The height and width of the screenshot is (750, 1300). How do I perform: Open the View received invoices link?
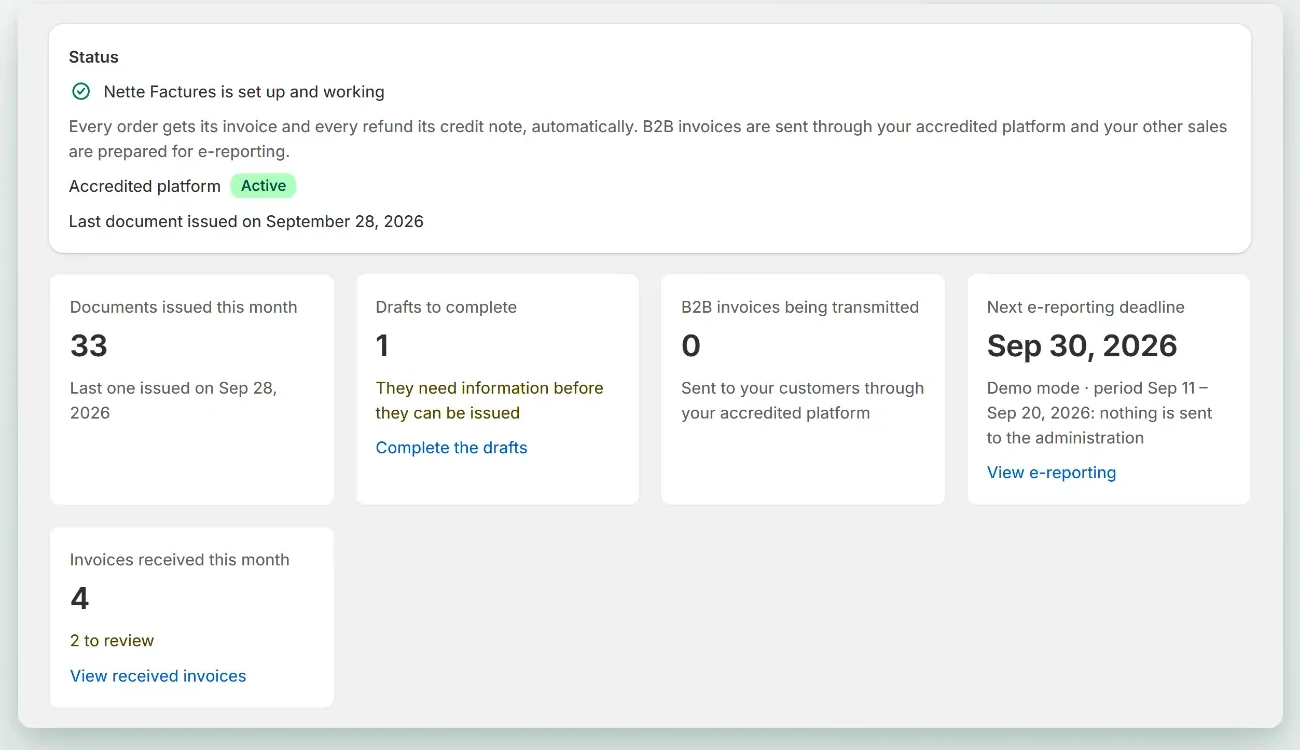[x=158, y=676]
